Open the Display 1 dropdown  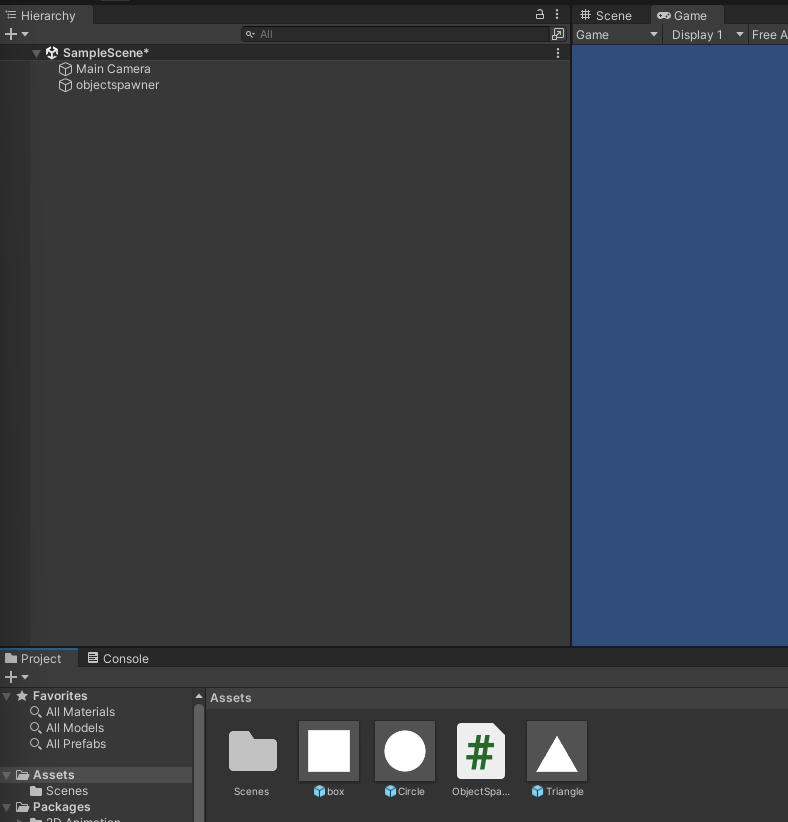pos(706,35)
